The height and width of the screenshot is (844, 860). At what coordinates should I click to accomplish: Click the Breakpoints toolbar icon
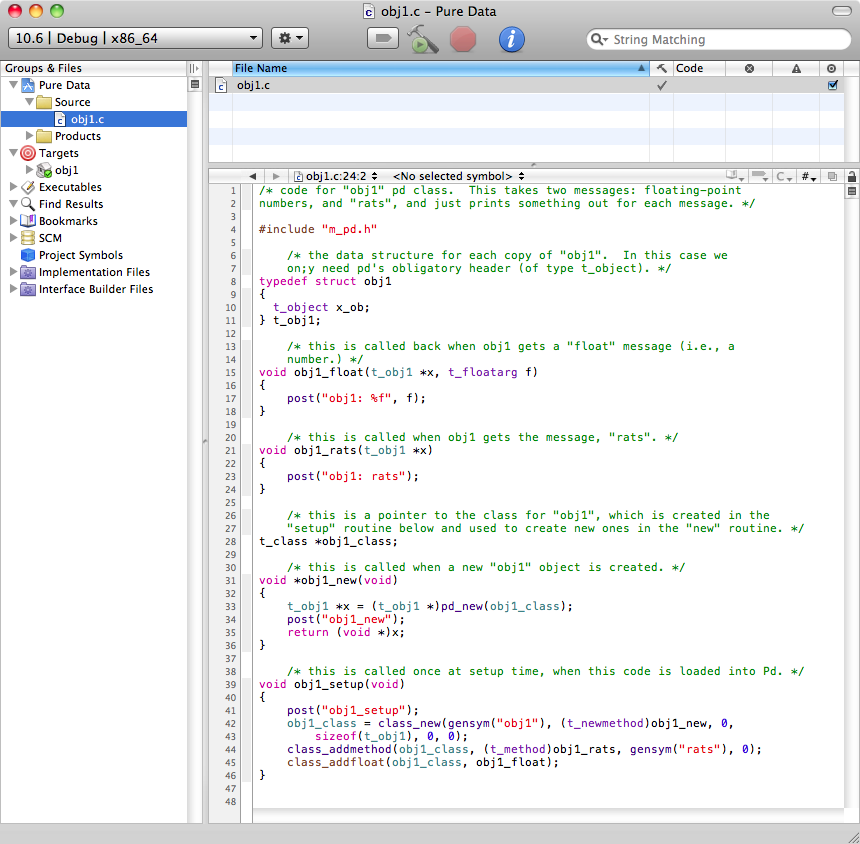coord(382,39)
